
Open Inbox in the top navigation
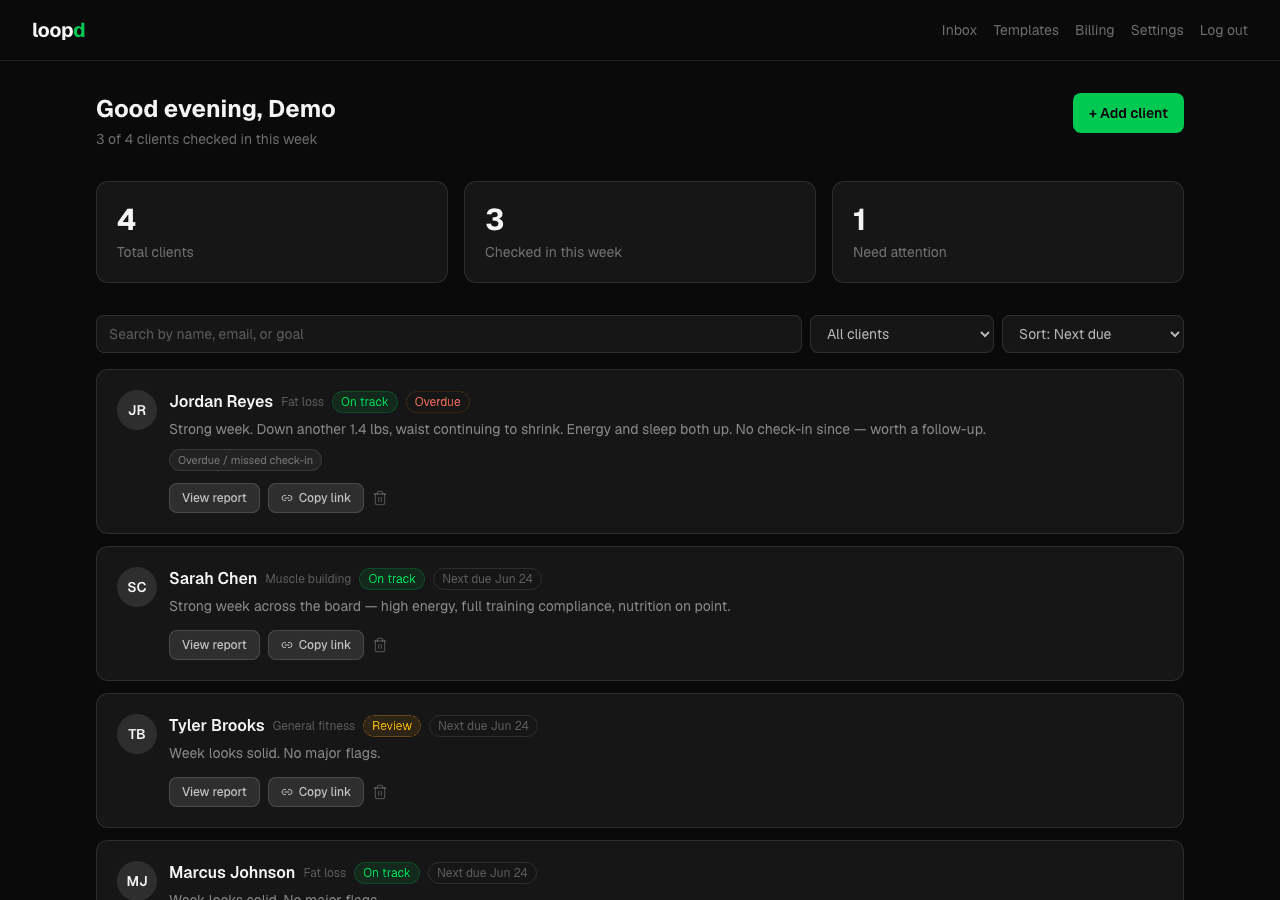(x=959, y=30)
